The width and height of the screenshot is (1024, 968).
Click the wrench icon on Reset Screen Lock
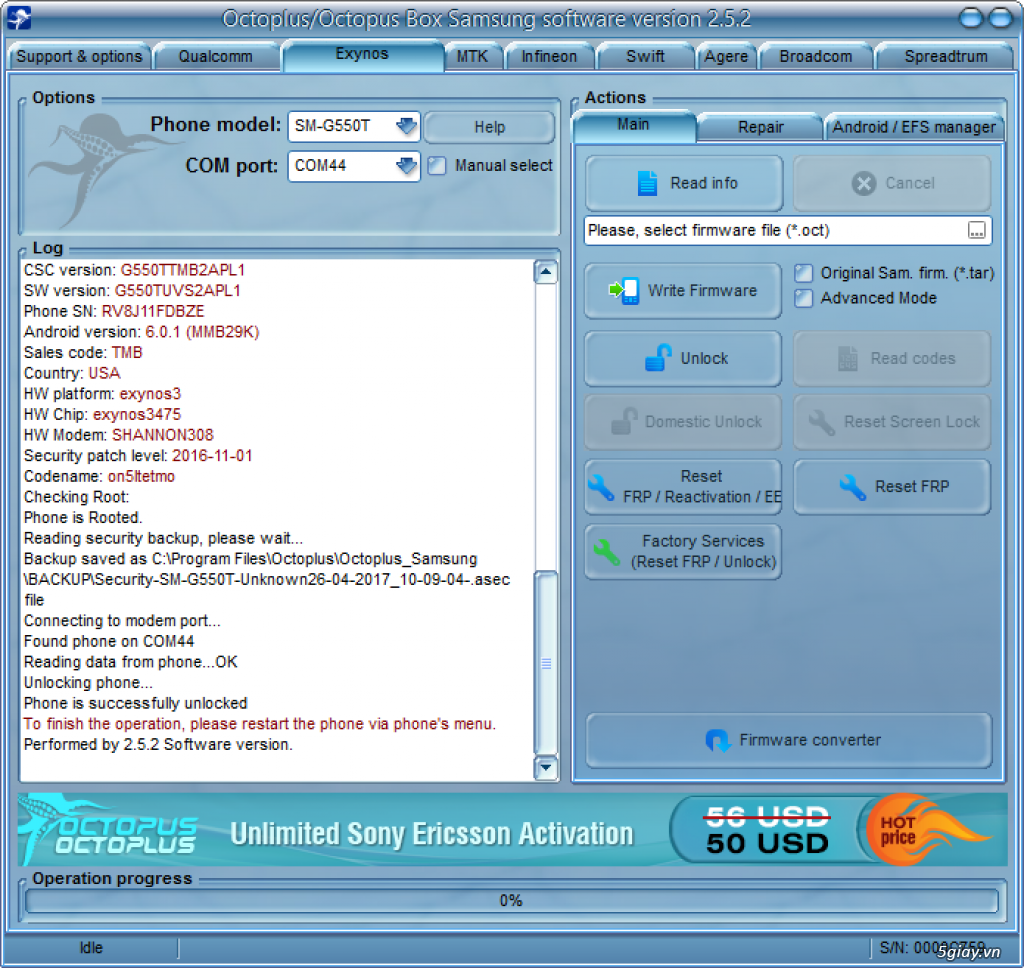pyautogui.click(x=822, y=422)
